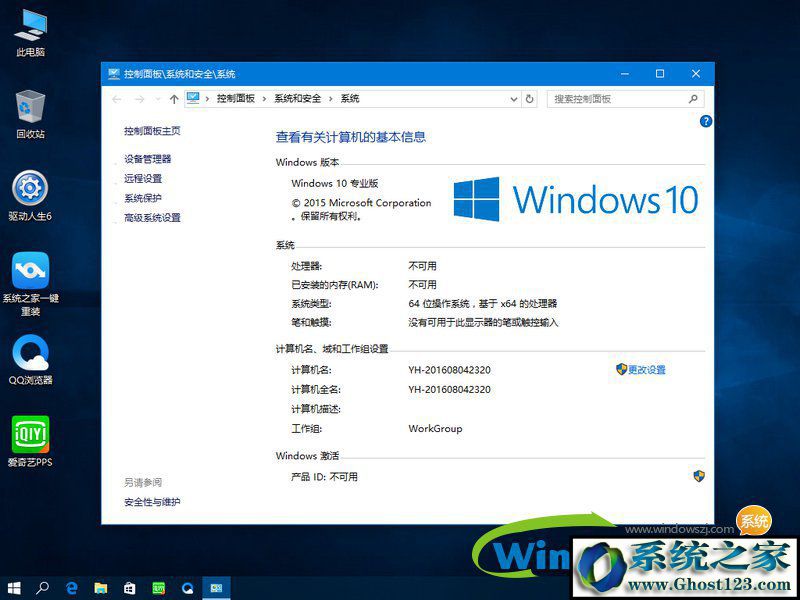Open 高级系统设置 in the sidebar

(152, 218)
